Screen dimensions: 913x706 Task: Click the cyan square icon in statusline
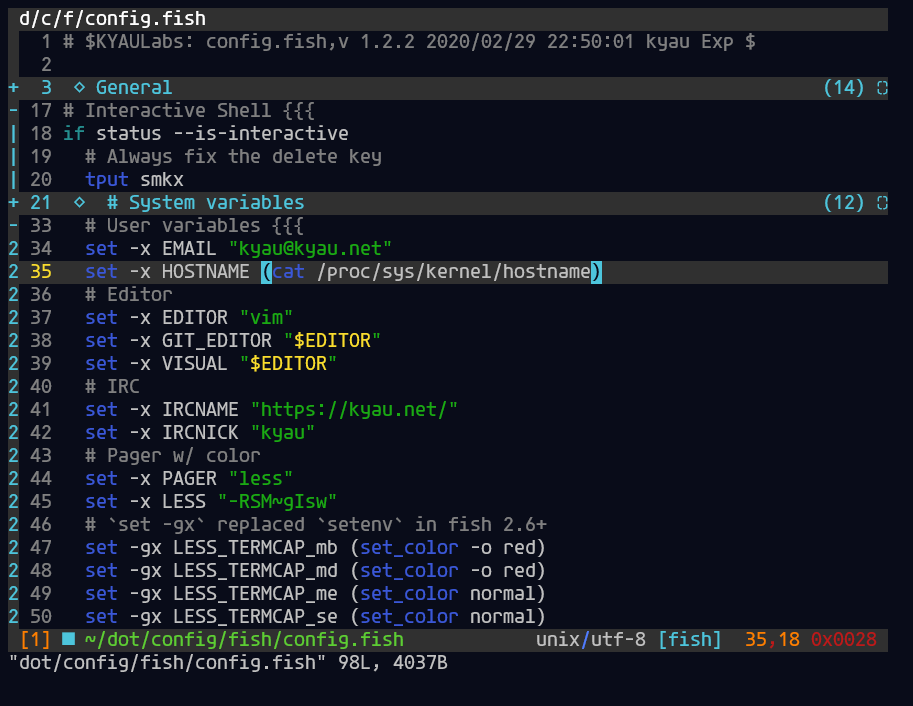[x=69, y=639]
